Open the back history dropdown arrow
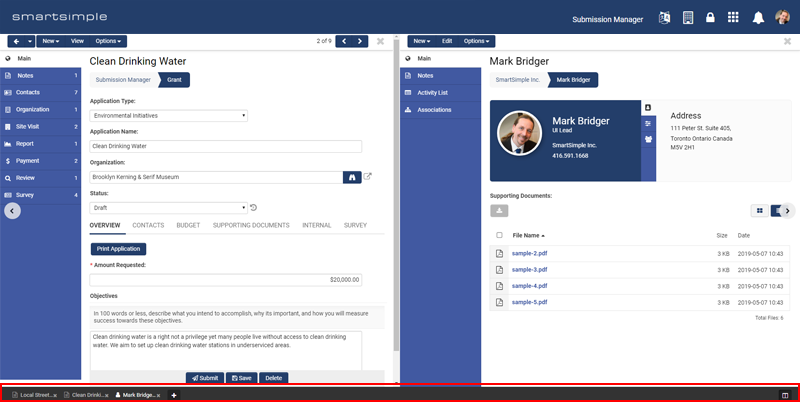Viewport: 800px width, 402px height. click(x=30, y=41)
